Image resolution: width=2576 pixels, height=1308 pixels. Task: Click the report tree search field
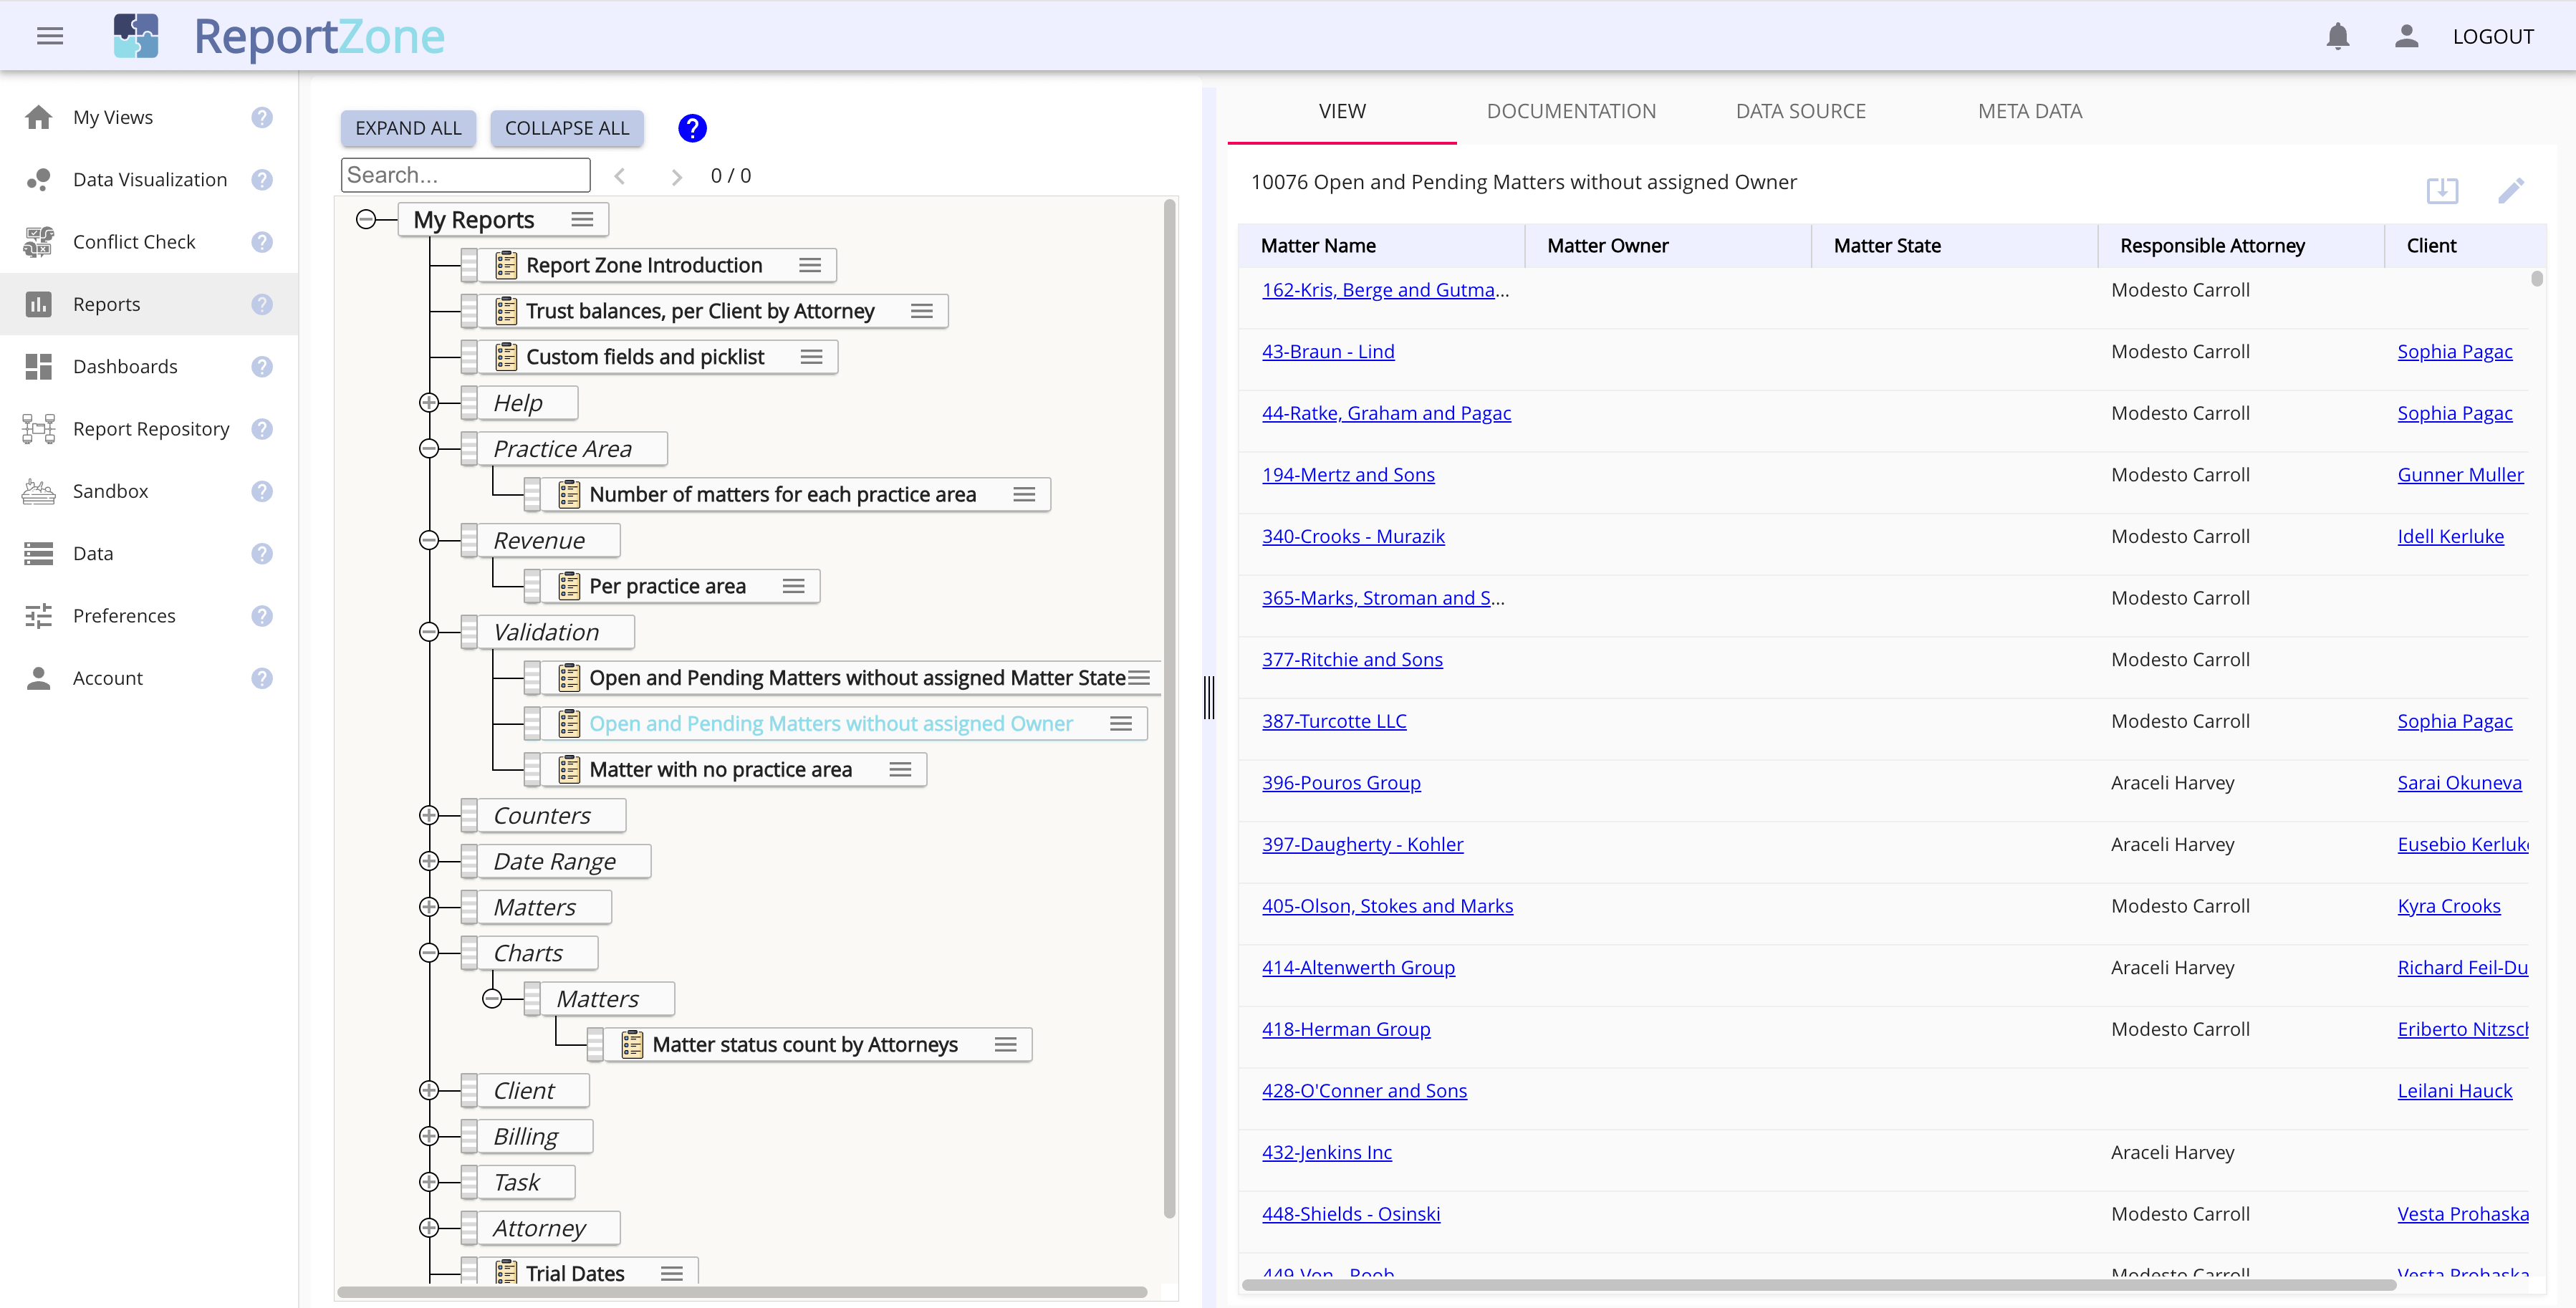coord(465,175)
